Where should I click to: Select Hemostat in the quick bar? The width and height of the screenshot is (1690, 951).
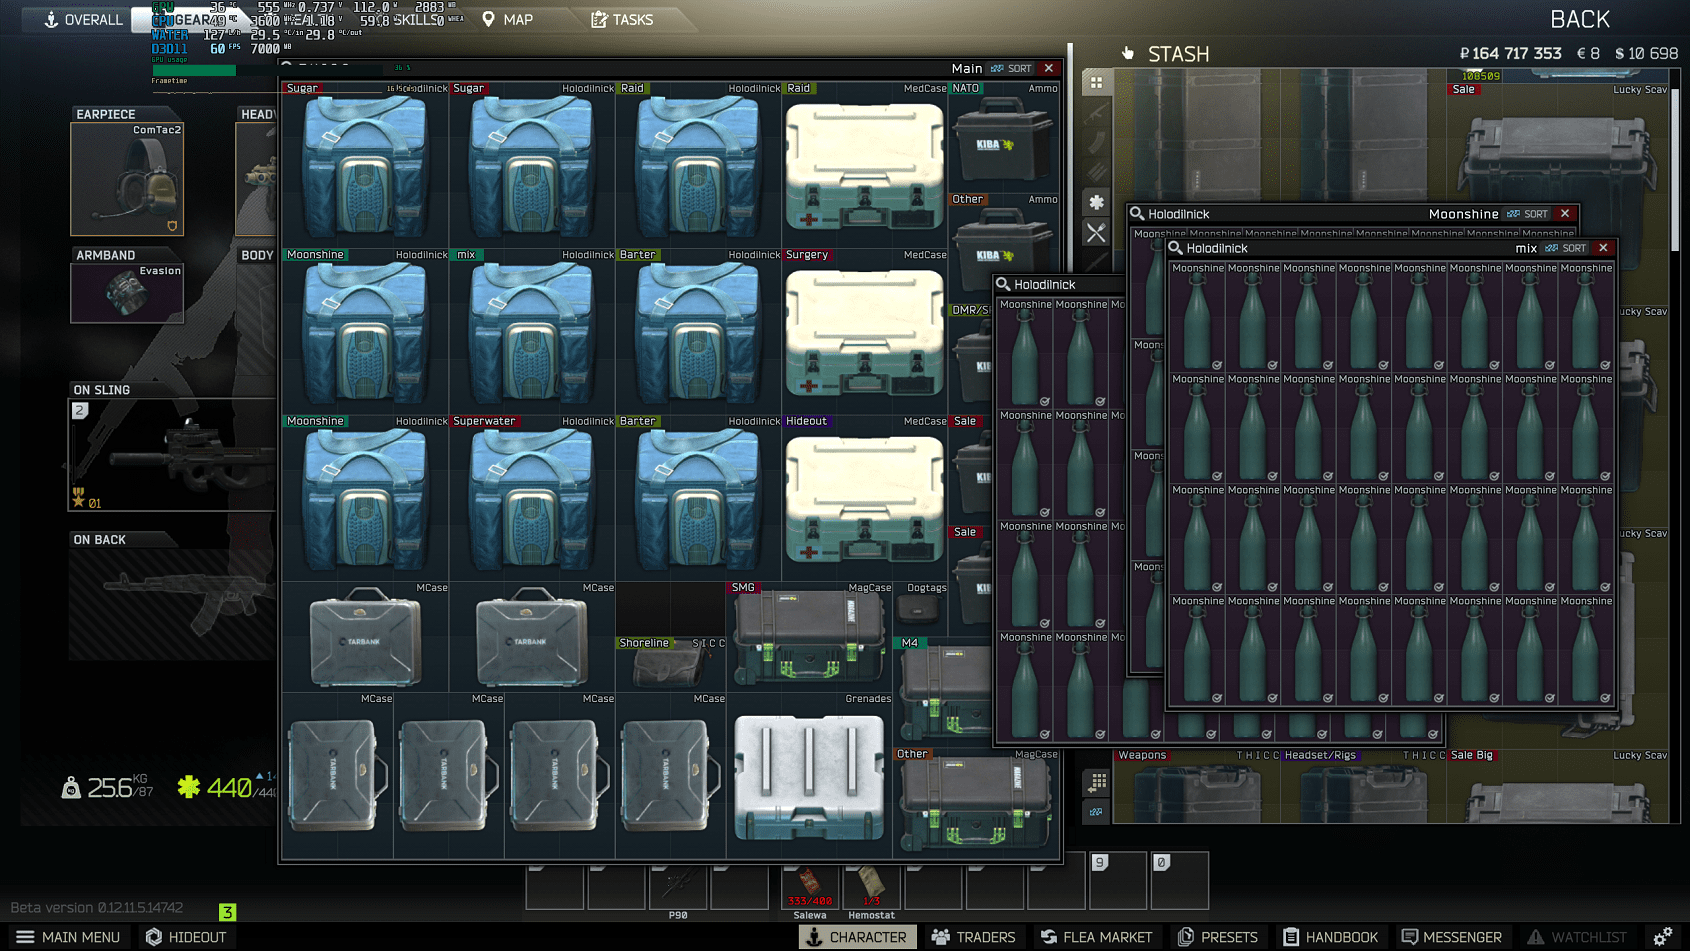871,890
